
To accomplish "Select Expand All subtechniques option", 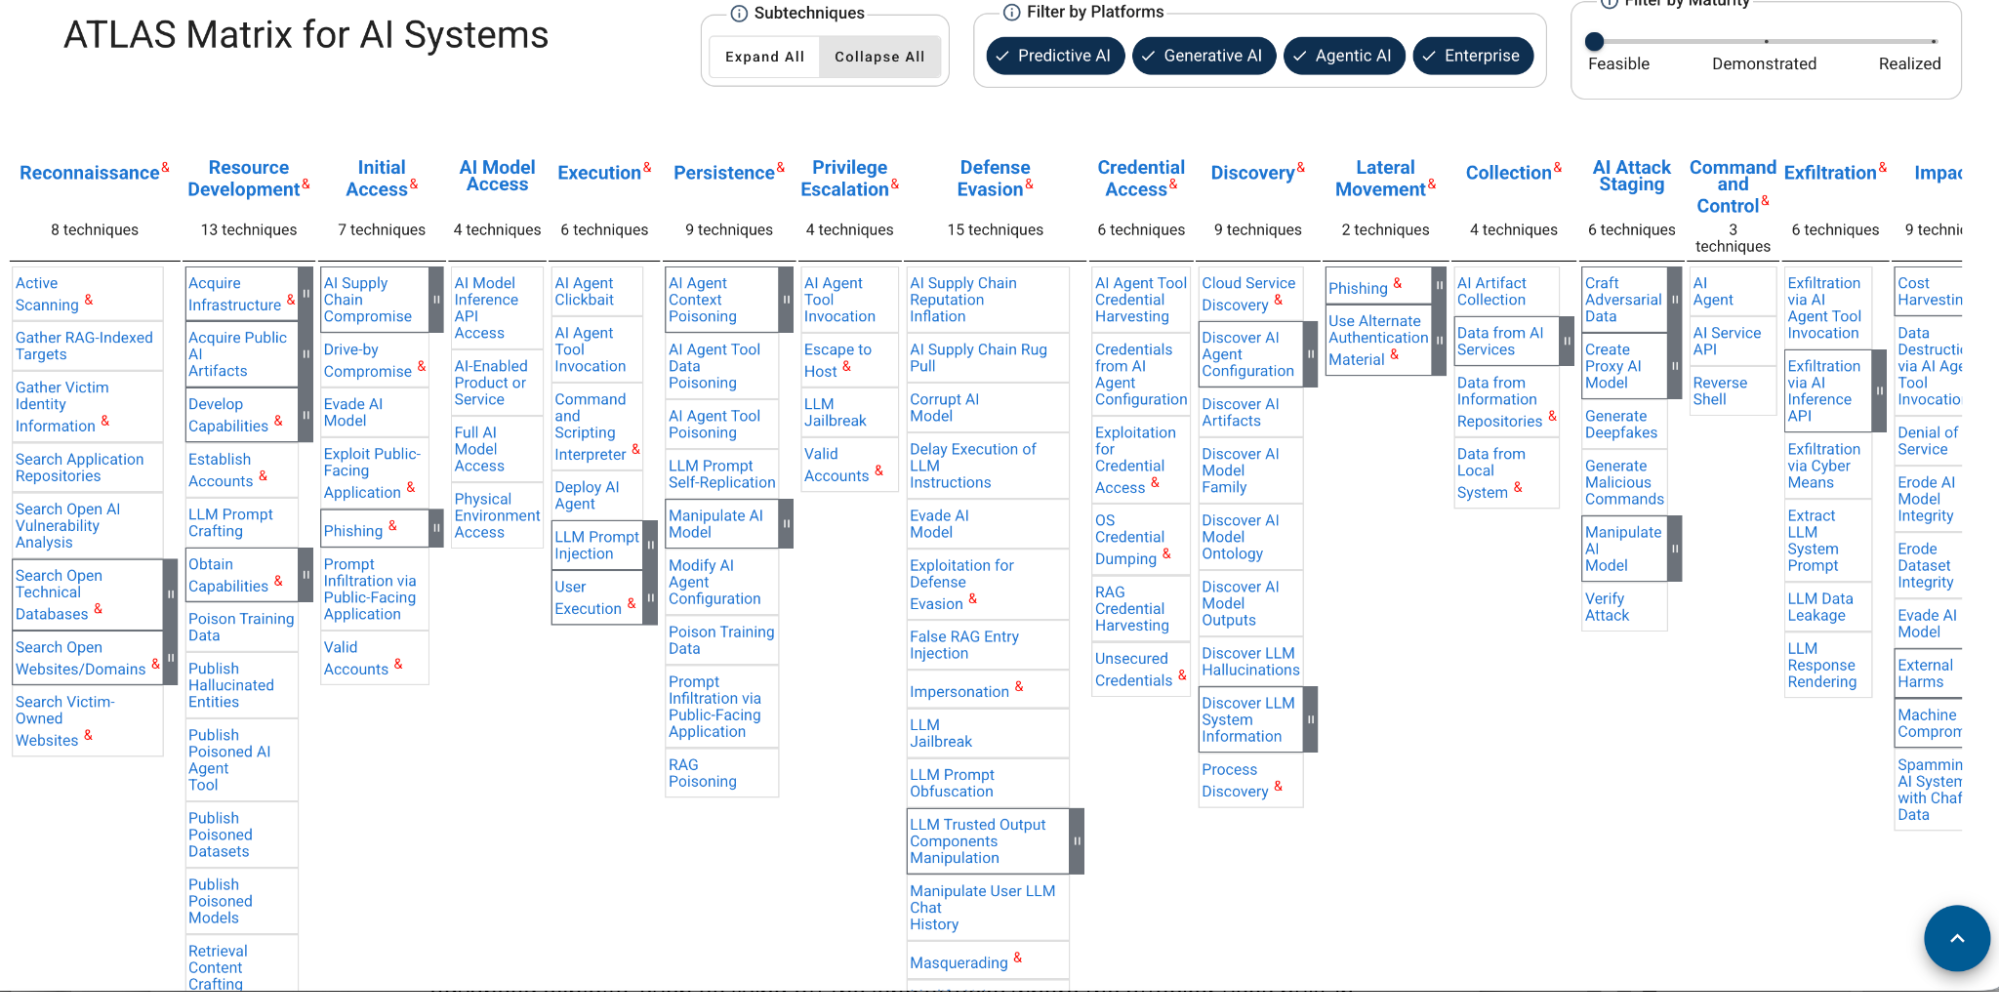I will pyautogui.click(x=765, y=57).
